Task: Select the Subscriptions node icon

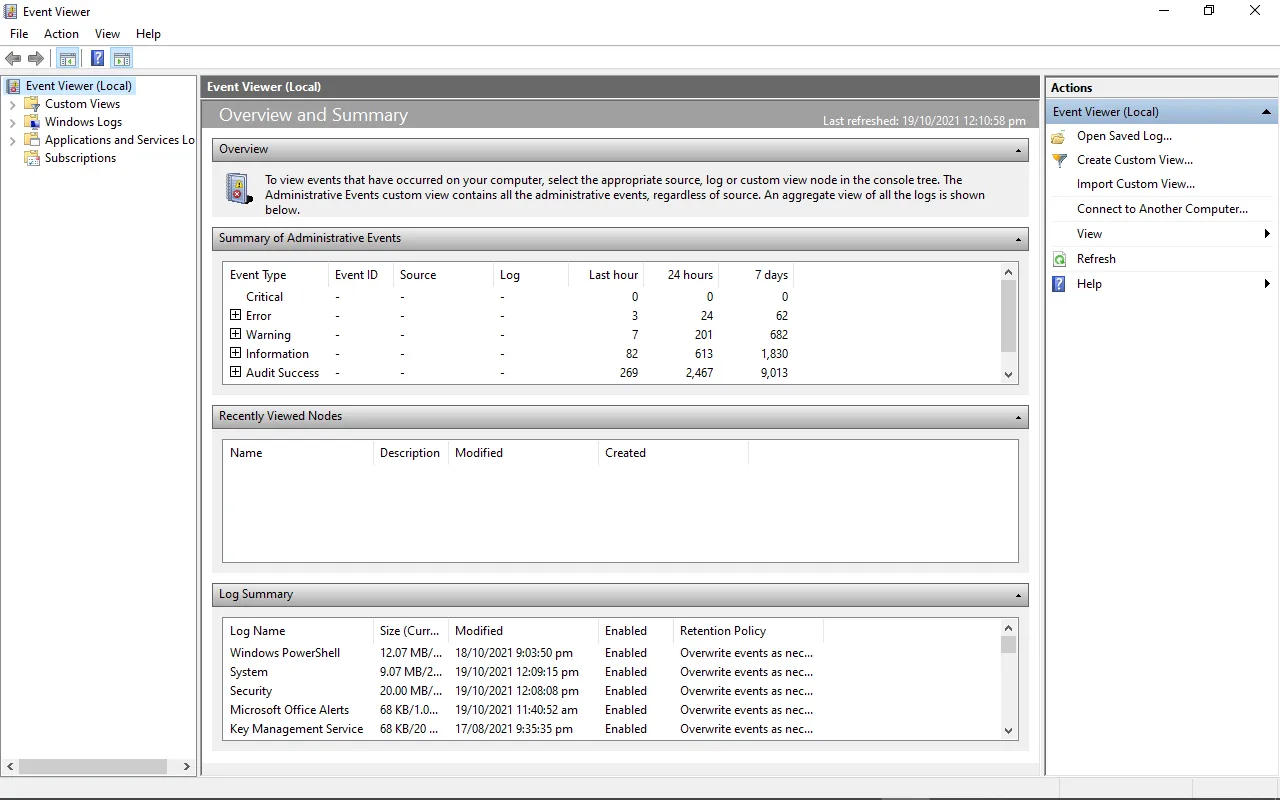Action: coord(33,158)
